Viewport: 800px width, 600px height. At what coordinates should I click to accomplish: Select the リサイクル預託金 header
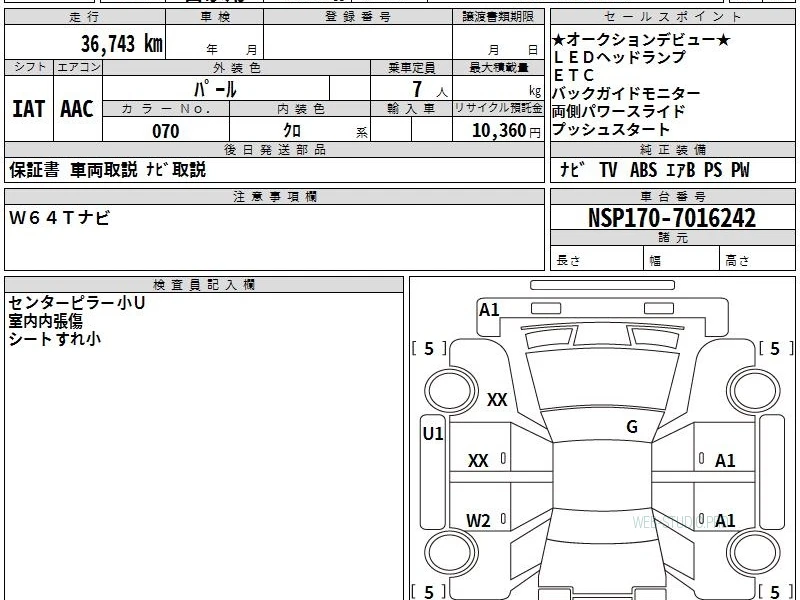[x=498, y=109]
